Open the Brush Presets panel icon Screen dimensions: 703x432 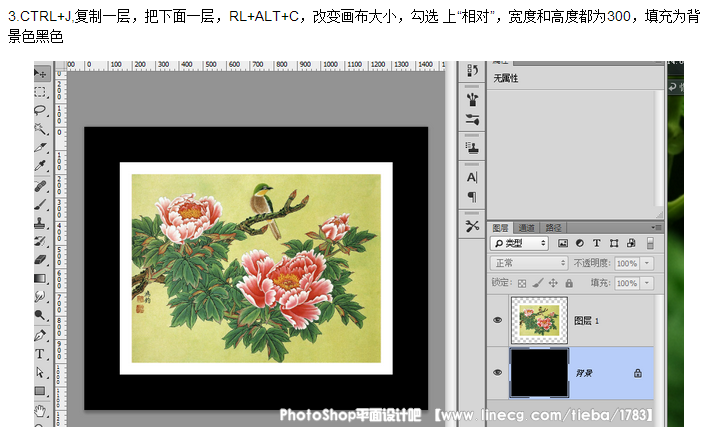pos(472,99)
